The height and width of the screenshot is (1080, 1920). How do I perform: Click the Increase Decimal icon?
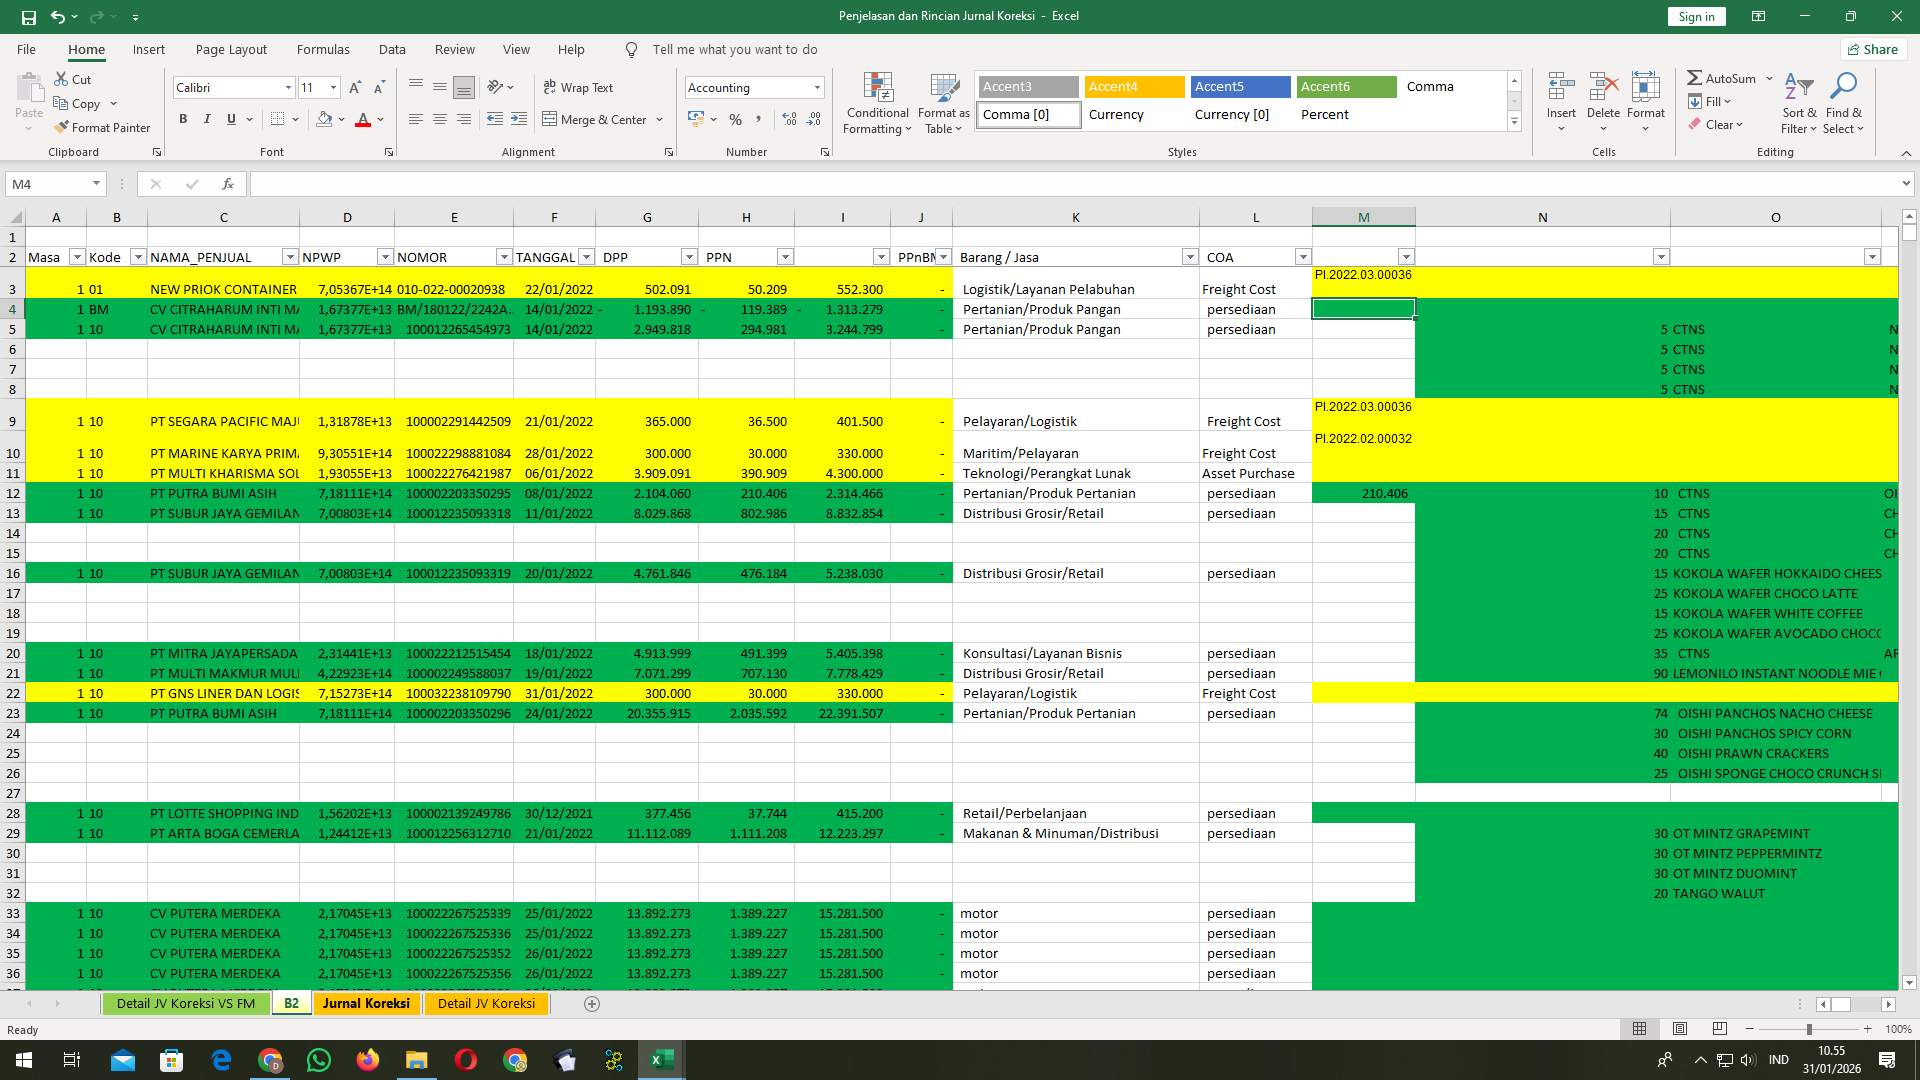point(789,119)
